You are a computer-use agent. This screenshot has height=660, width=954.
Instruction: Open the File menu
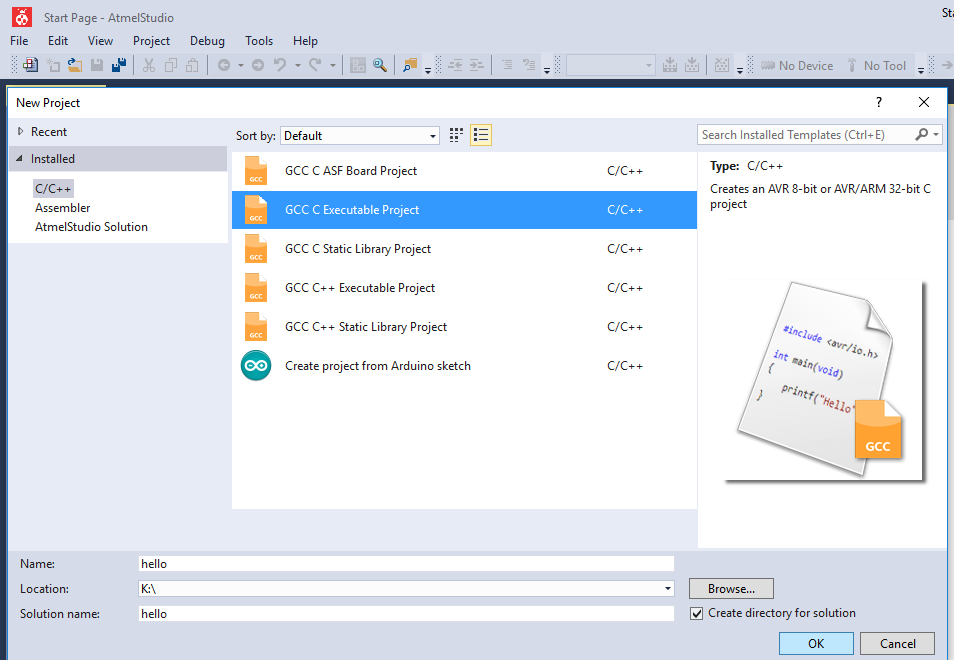pyautogui.click(x=19, y=41)
